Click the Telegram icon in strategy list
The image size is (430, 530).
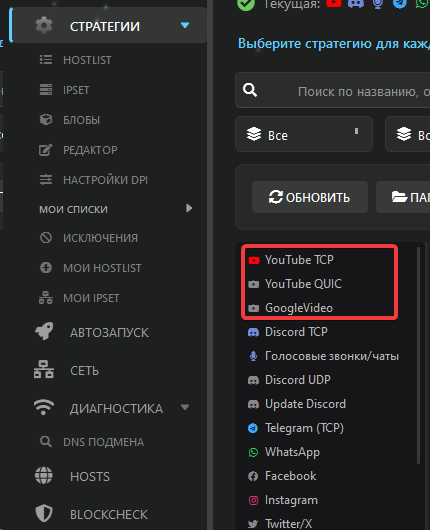pos(253,428)
